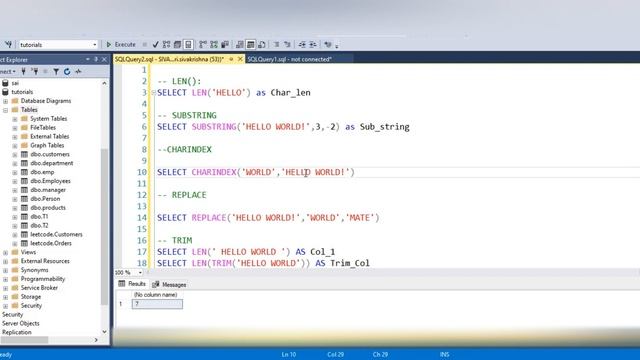Click the INS indicator in status bar
Screen dimensions: 640x360
444,354
